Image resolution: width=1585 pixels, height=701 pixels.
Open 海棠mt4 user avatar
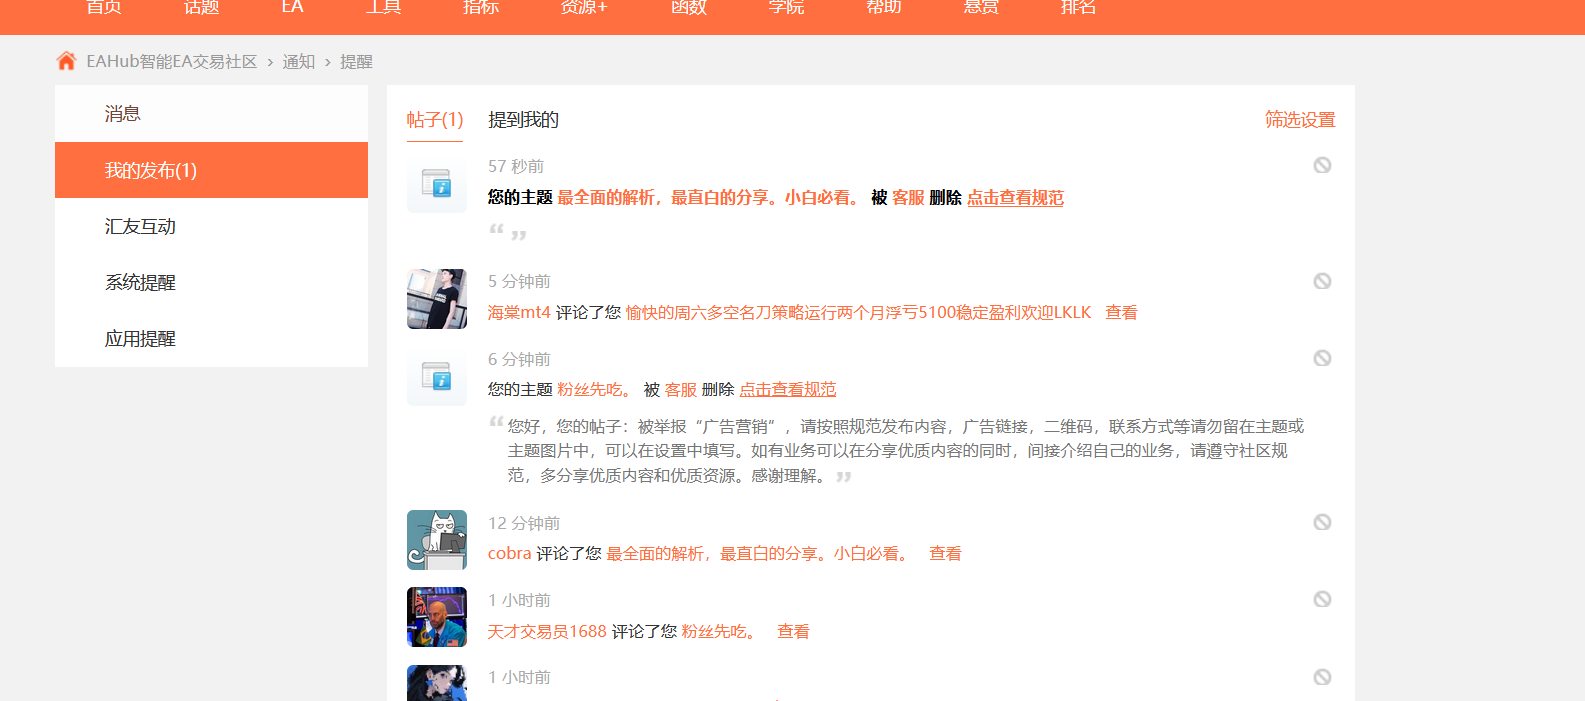(x=437, y=299)
